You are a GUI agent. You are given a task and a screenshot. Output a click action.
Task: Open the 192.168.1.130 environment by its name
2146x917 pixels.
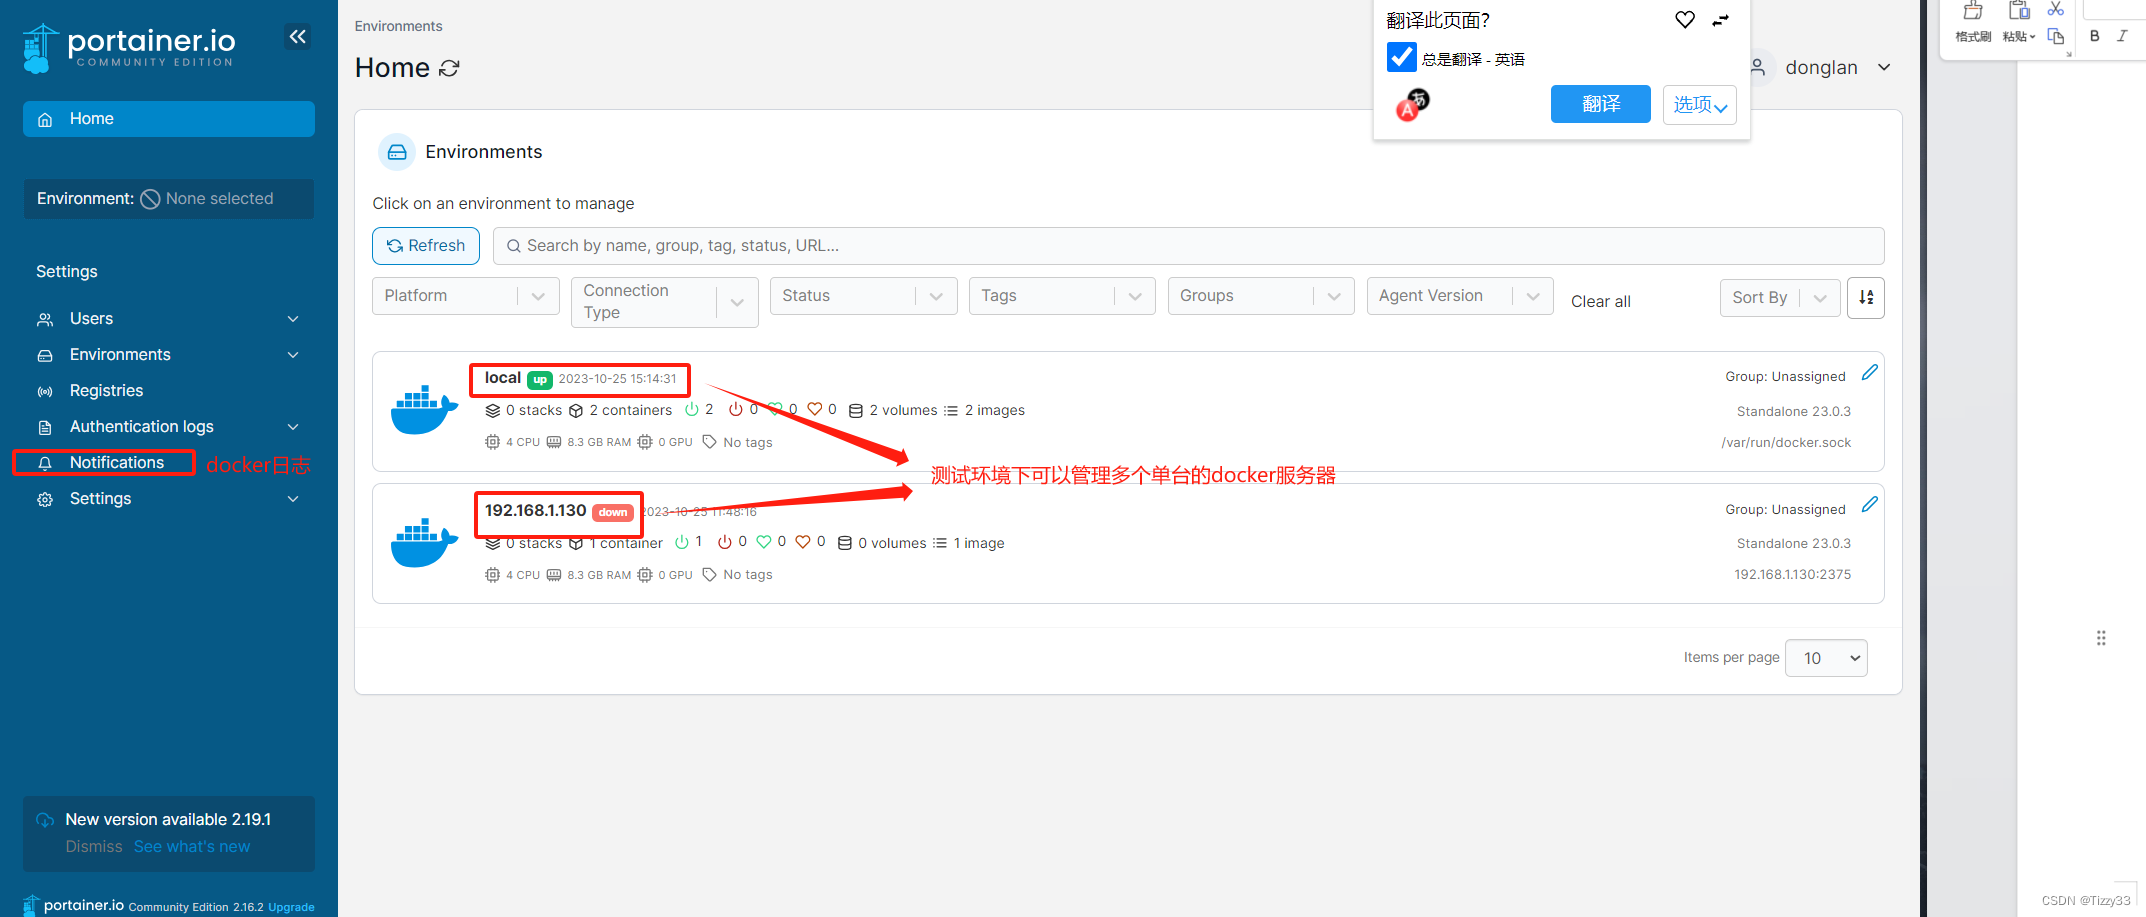[x=535, y=511]
